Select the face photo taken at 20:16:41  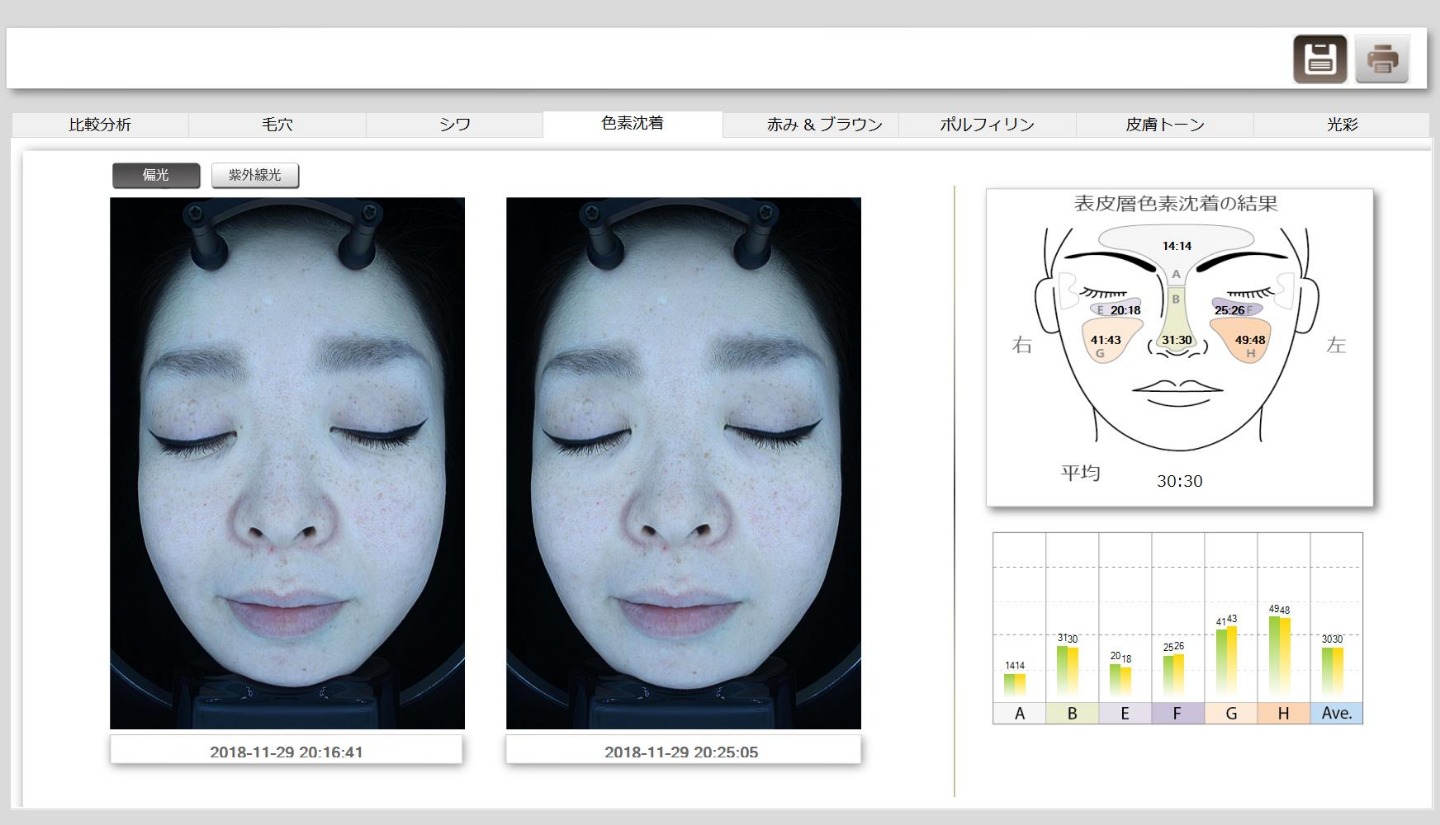coord(287,463)
